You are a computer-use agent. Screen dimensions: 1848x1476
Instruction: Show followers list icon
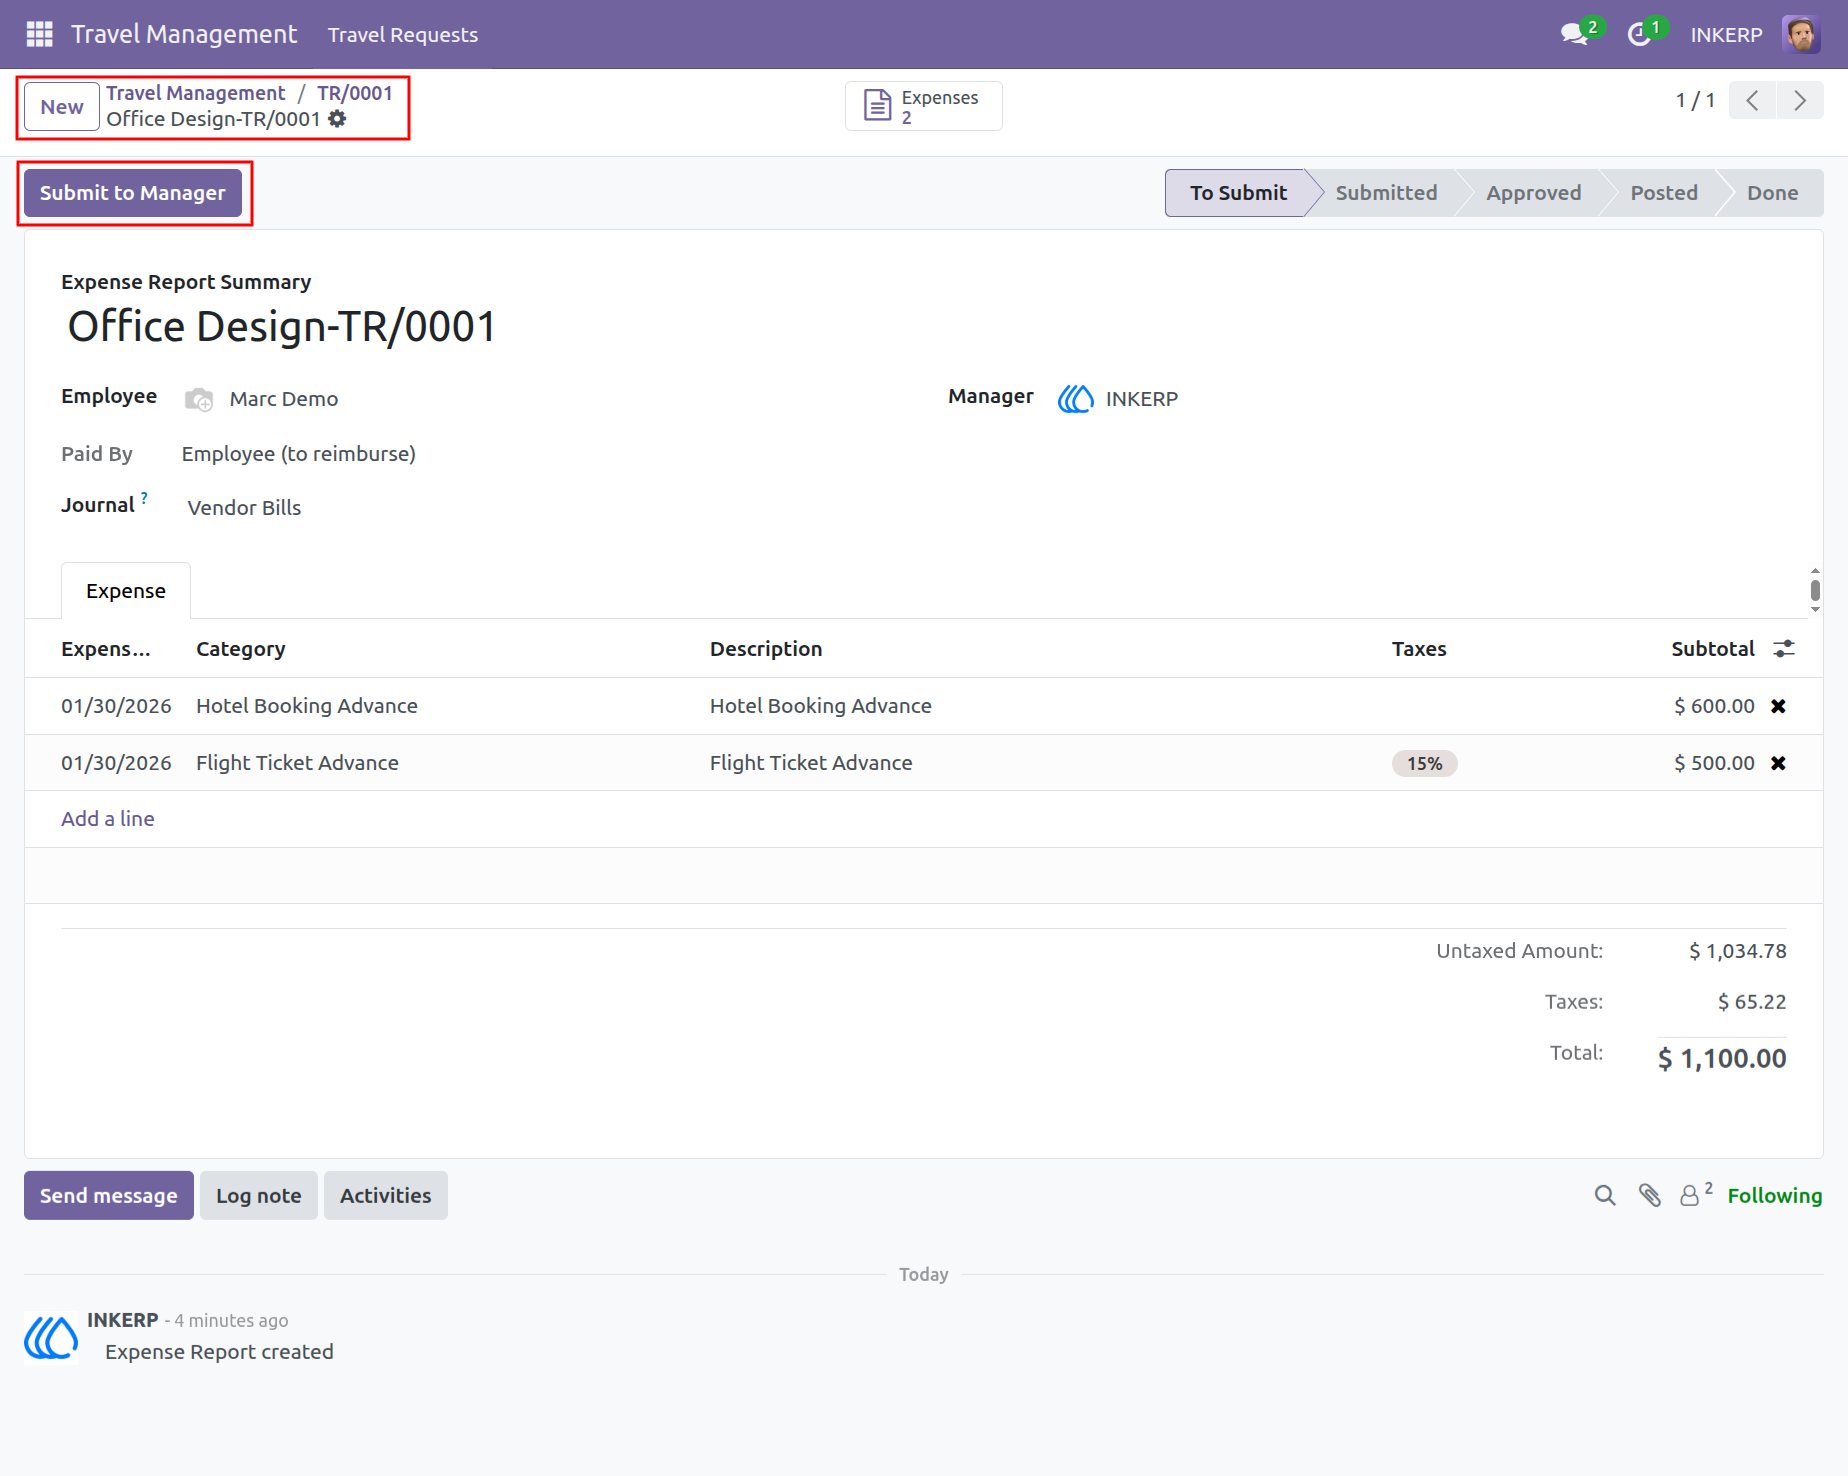pyautogui.click(x=1695, y=1194)
